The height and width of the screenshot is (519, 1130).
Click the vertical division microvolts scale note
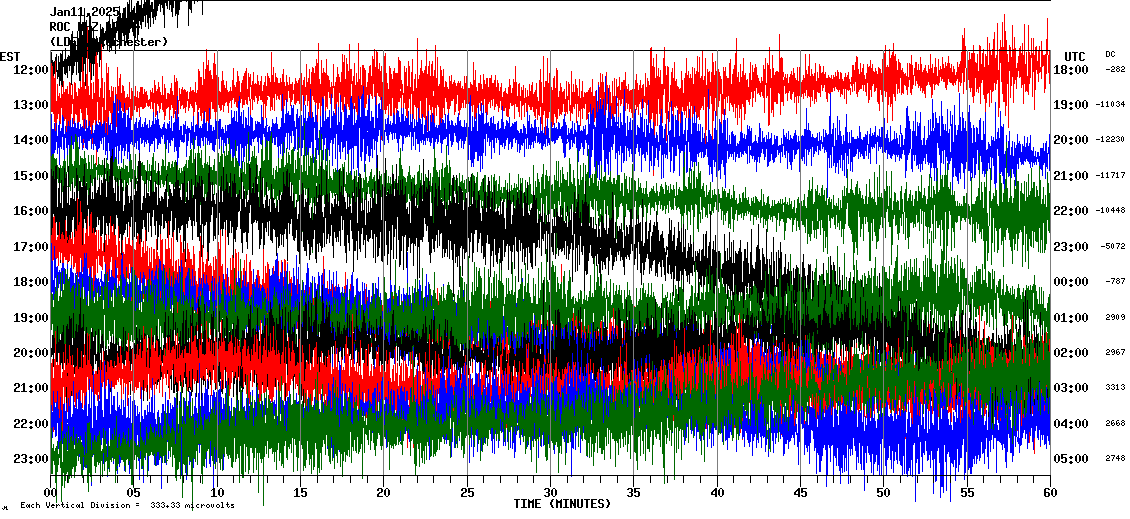127,506
